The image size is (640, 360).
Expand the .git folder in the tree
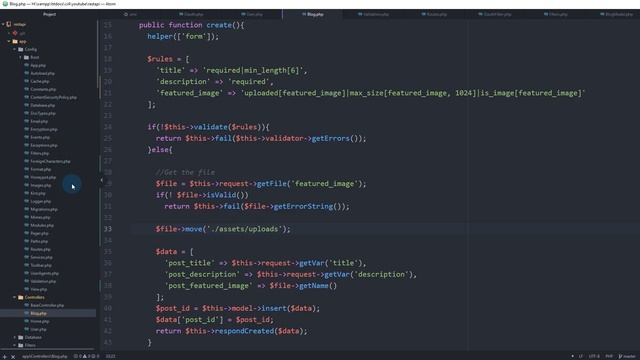(9, 33)
